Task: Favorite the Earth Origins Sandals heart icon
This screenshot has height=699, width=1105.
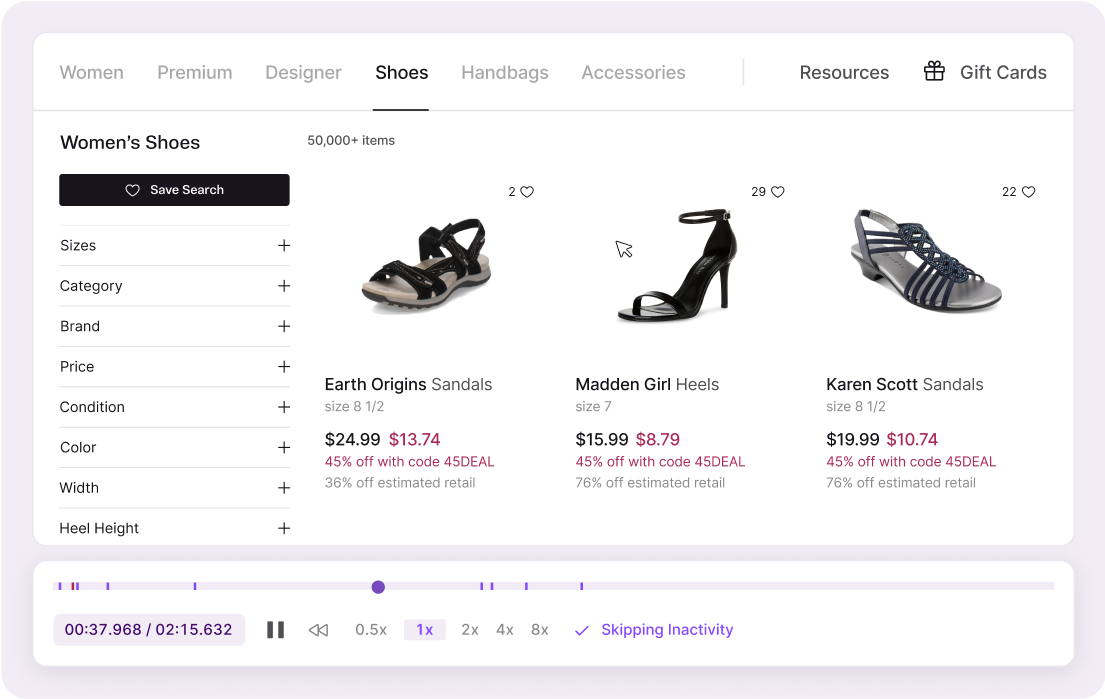Action: pyautogui.click(x=527, y=192)
